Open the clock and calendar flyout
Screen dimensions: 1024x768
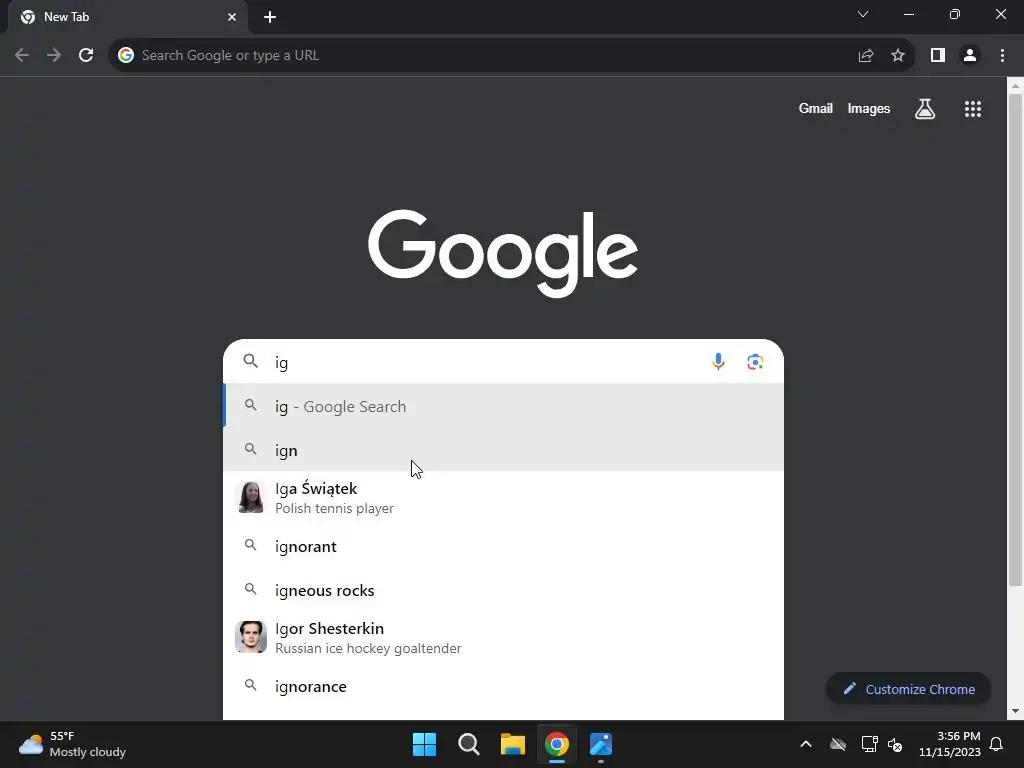(x=950, y=744)
